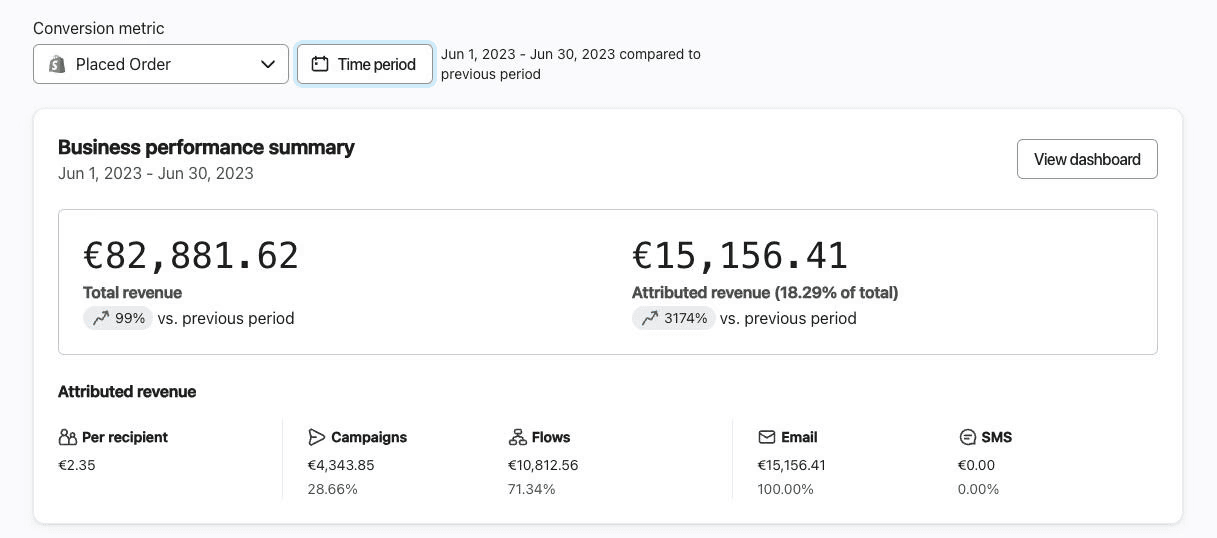The width and height of the screenshot is (1217, 538).
Task: Click the Attributed revenue trend arrow icon
Action: 650,318
